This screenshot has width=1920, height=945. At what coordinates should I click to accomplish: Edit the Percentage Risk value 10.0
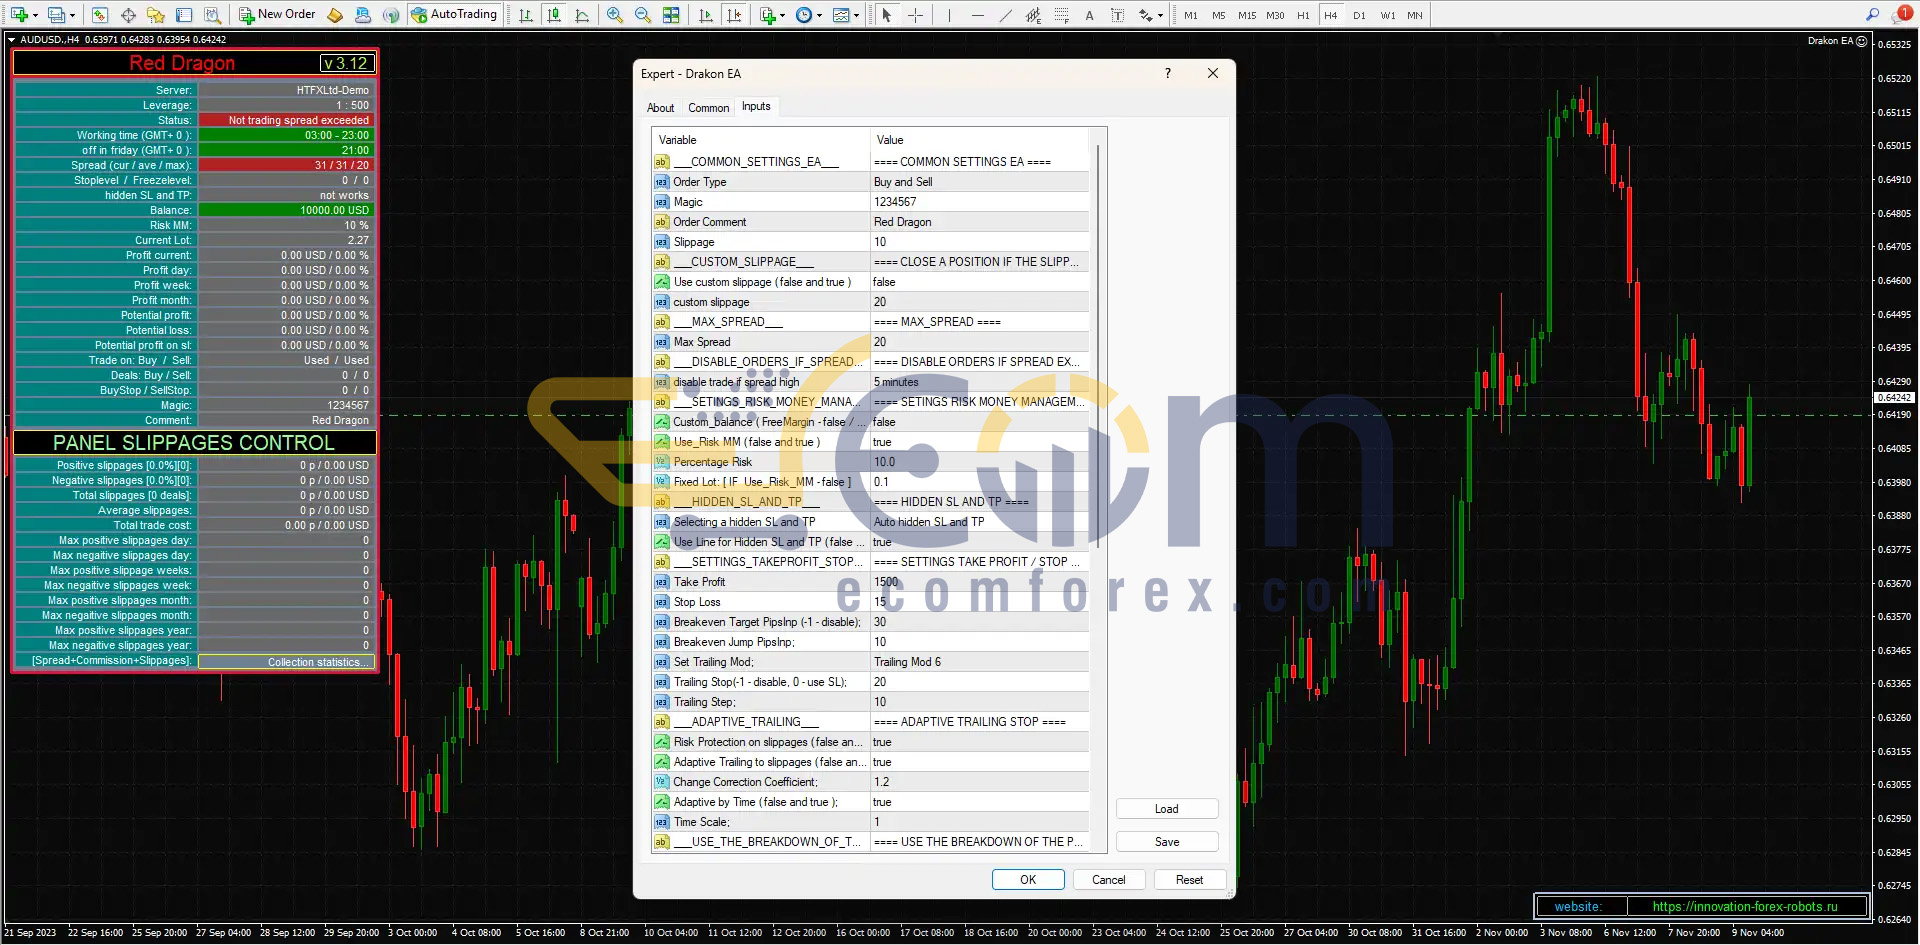coord(980,462)
